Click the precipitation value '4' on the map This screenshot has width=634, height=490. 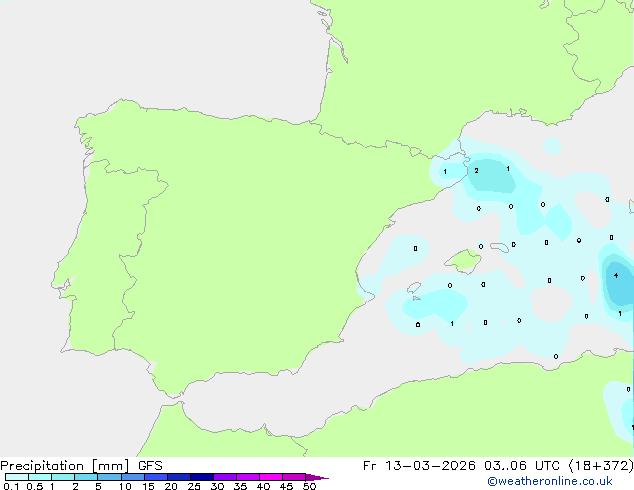pos(616,275)
